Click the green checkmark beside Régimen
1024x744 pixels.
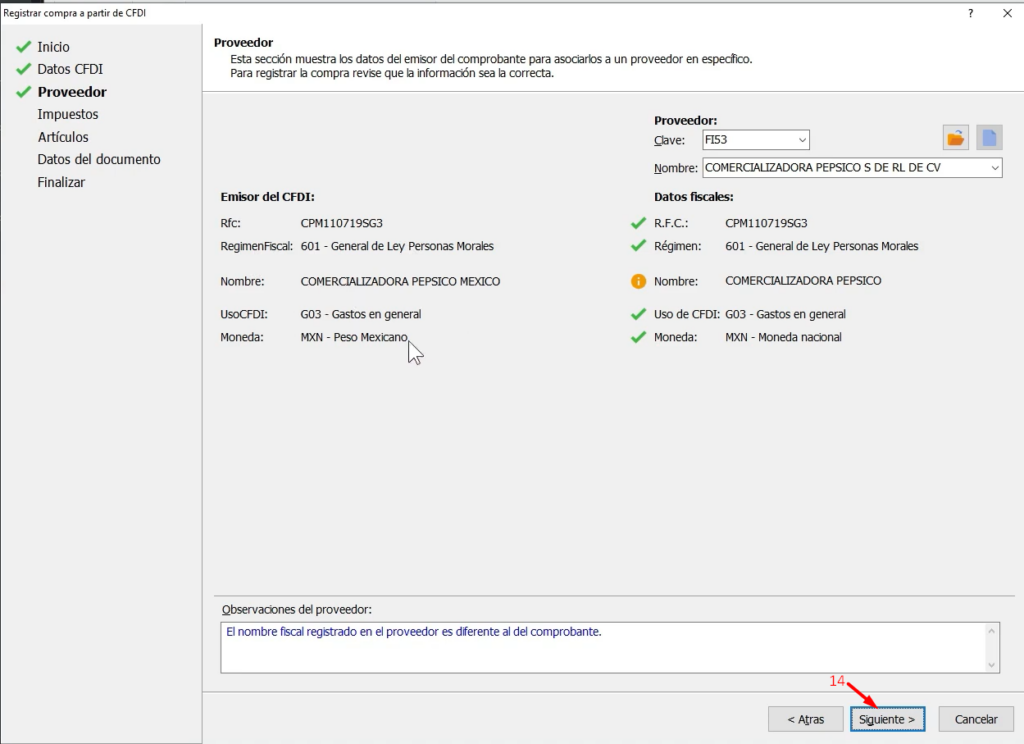point(638,246)
